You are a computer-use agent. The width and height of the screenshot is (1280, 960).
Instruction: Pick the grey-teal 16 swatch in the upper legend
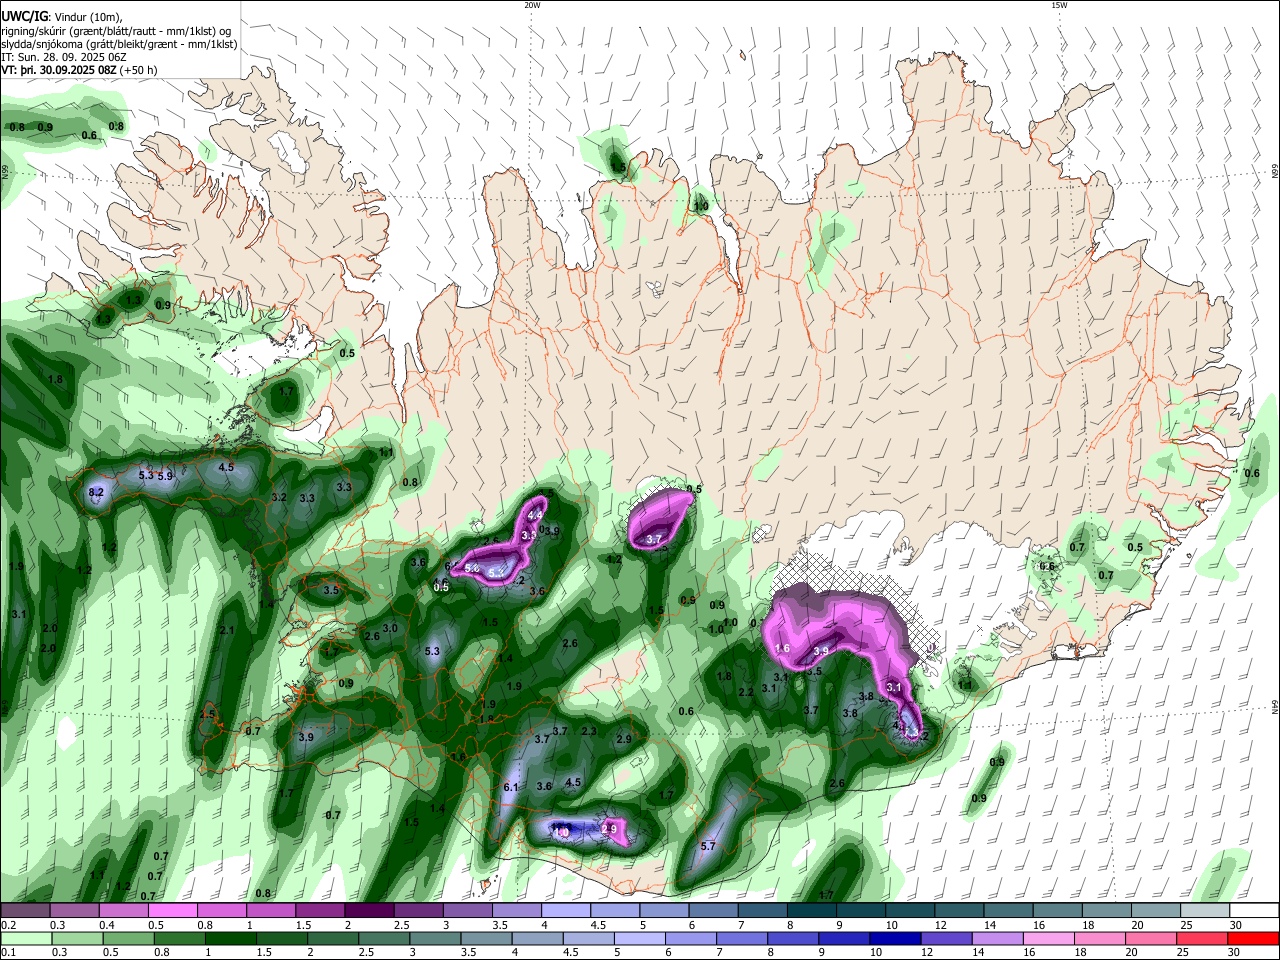[x=1058, y=910]
